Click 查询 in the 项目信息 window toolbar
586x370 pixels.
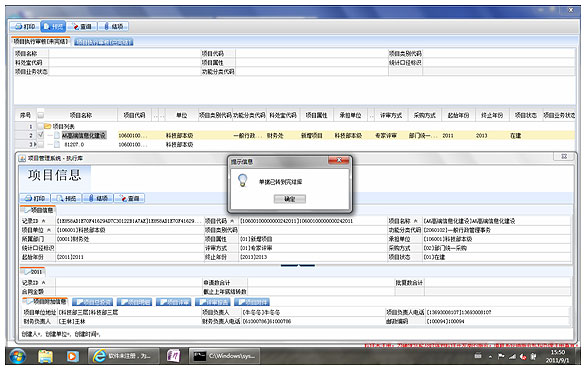(x=129, y=198)
